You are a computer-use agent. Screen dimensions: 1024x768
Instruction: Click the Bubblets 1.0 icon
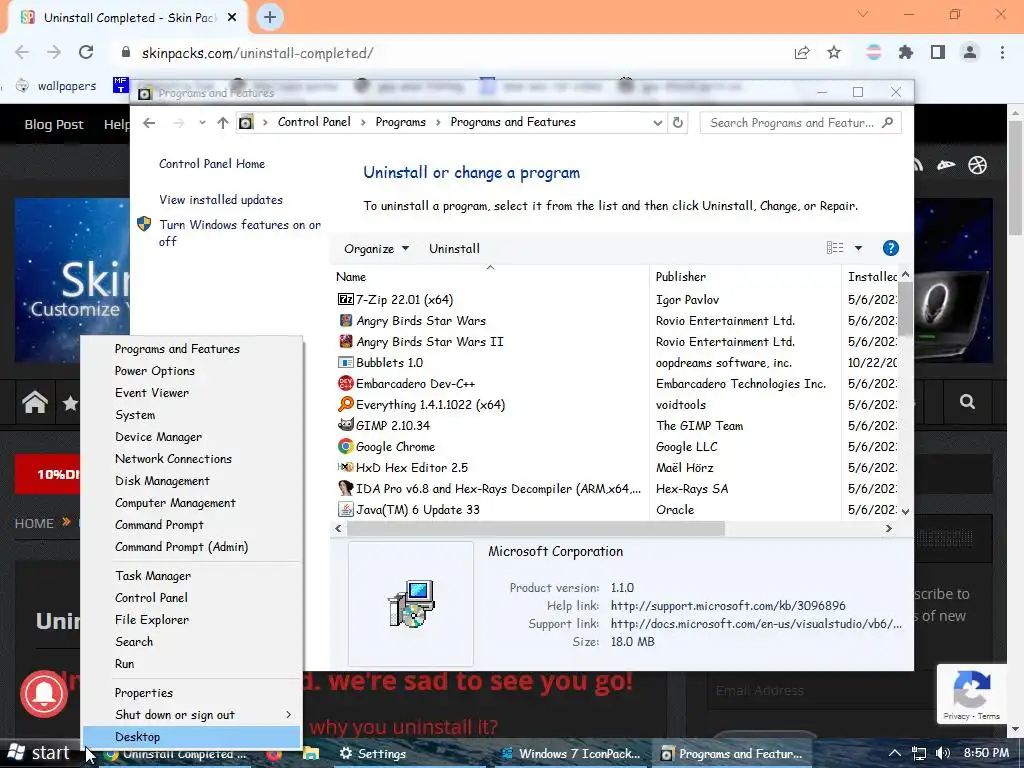tap(345, 362)
